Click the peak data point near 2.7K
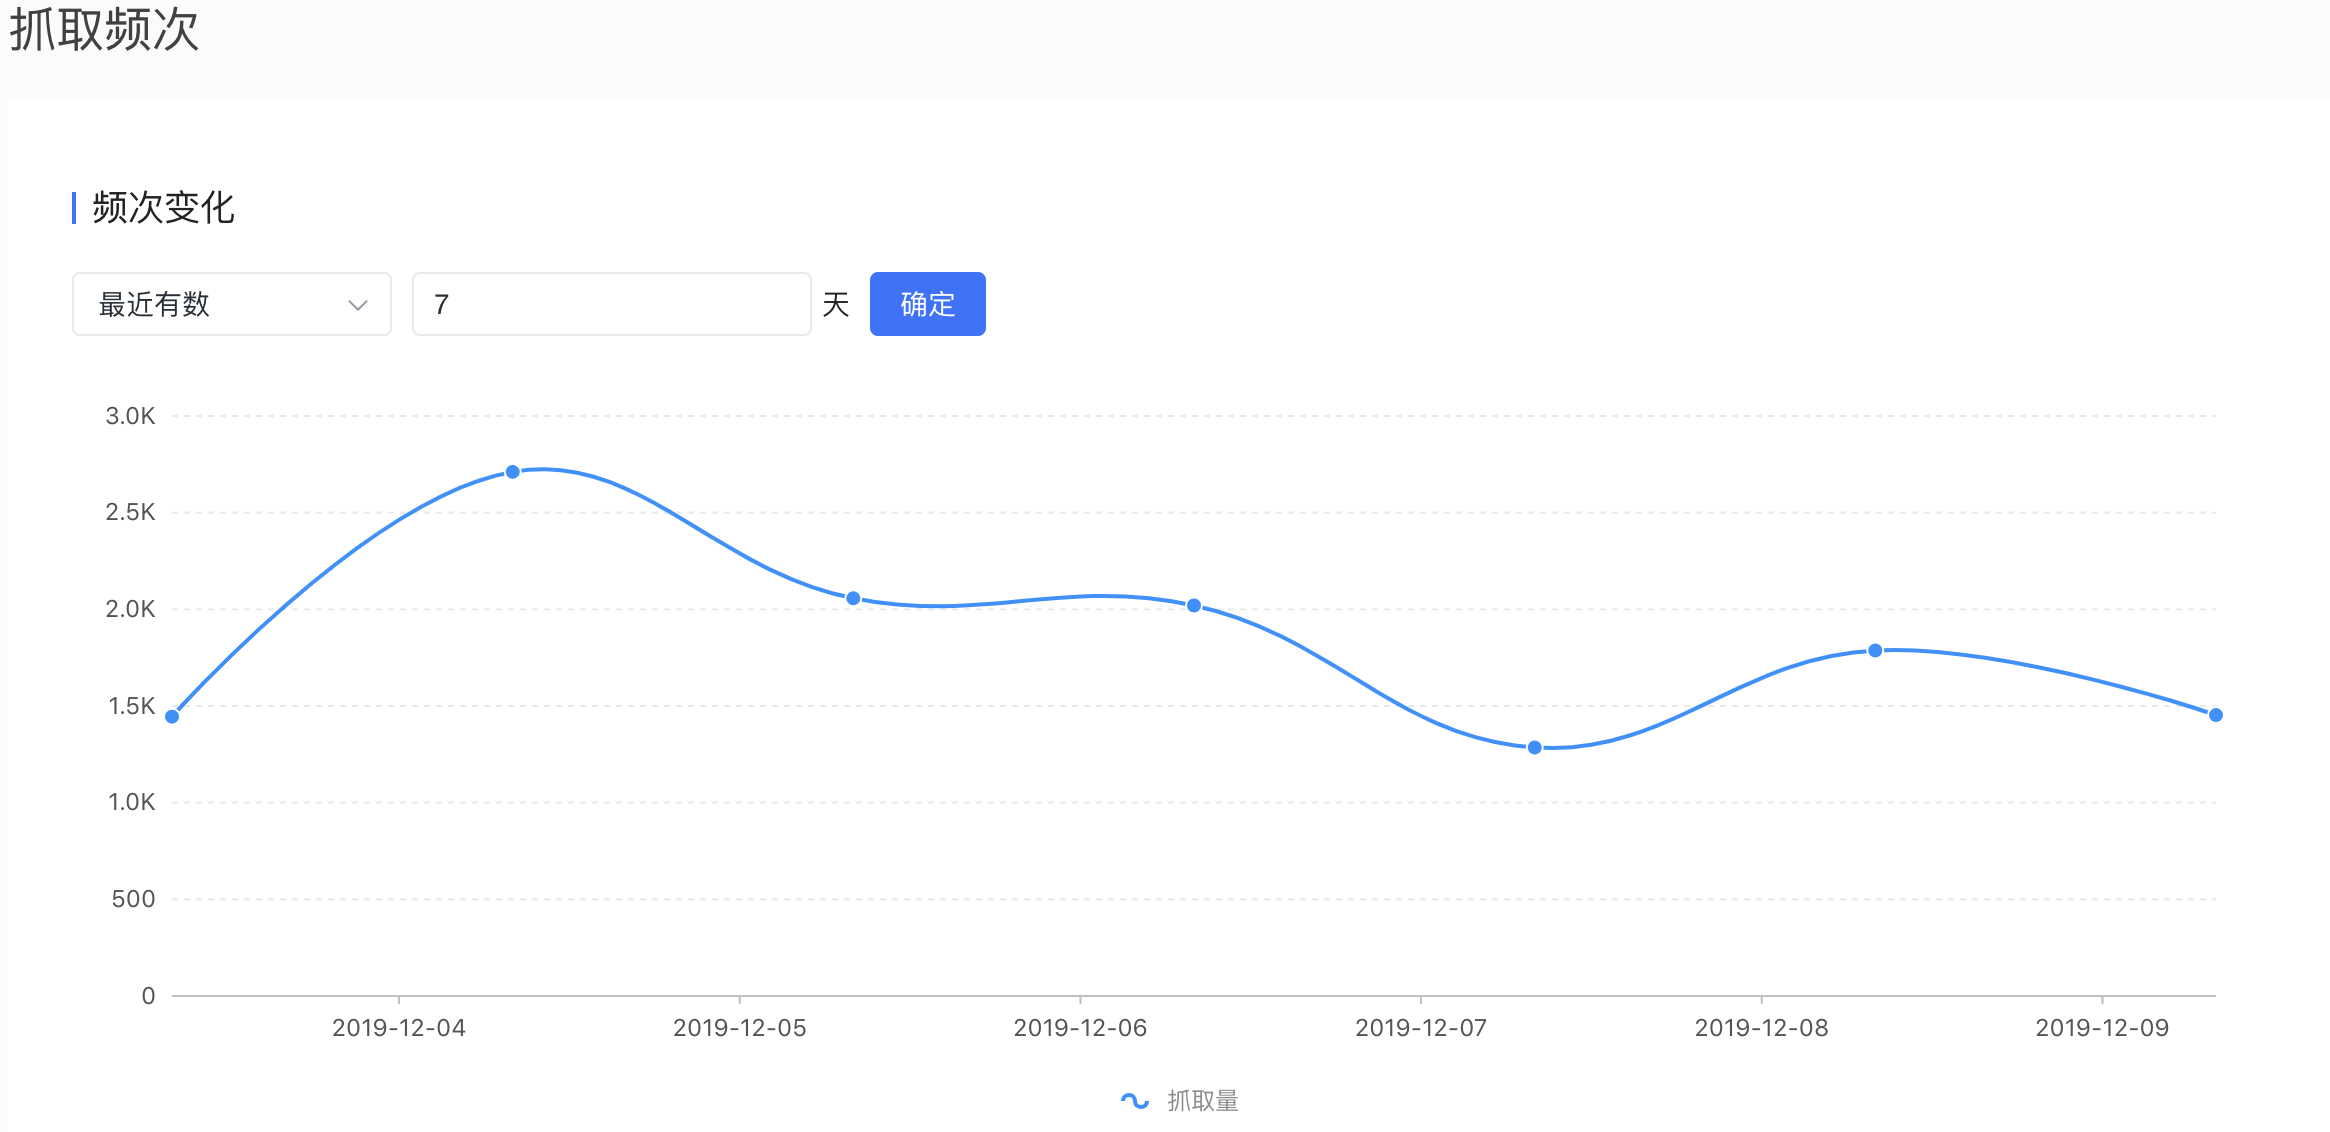2330x1132 pixels. pos(512,472)
